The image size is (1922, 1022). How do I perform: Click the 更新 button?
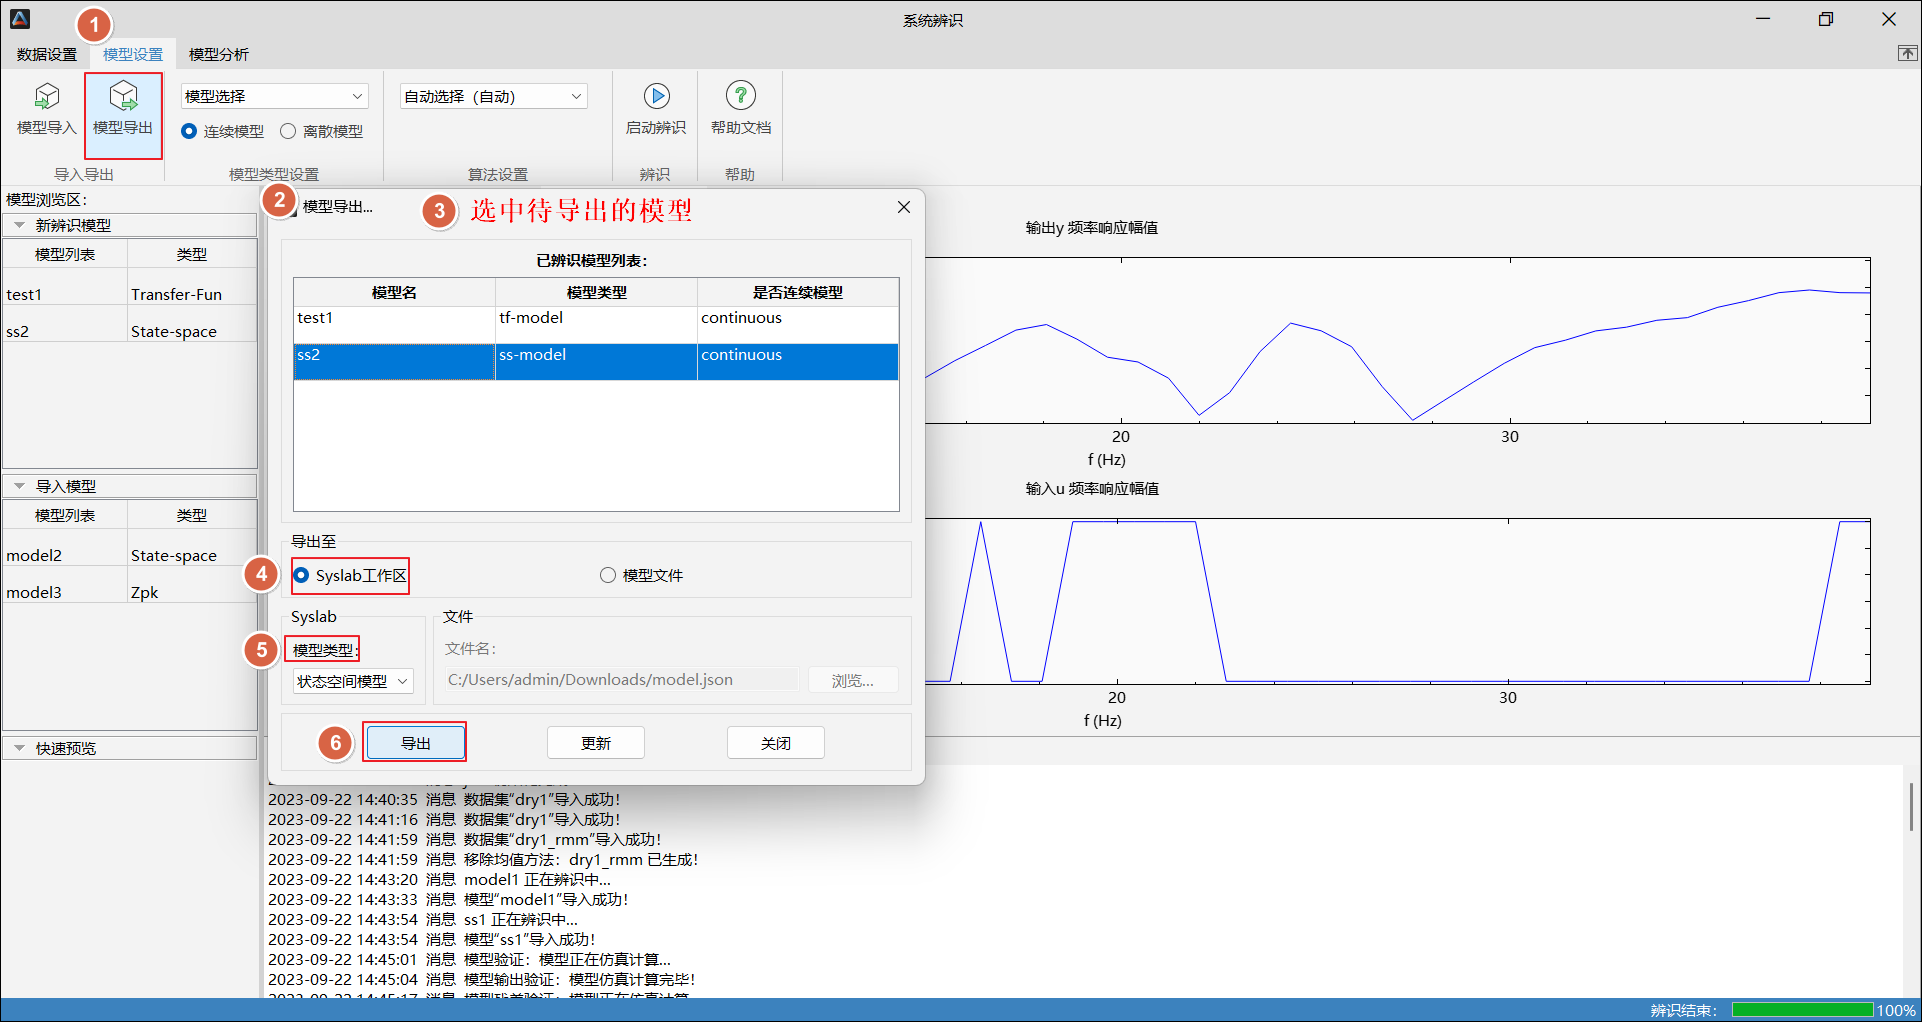(x=595, y=743)
